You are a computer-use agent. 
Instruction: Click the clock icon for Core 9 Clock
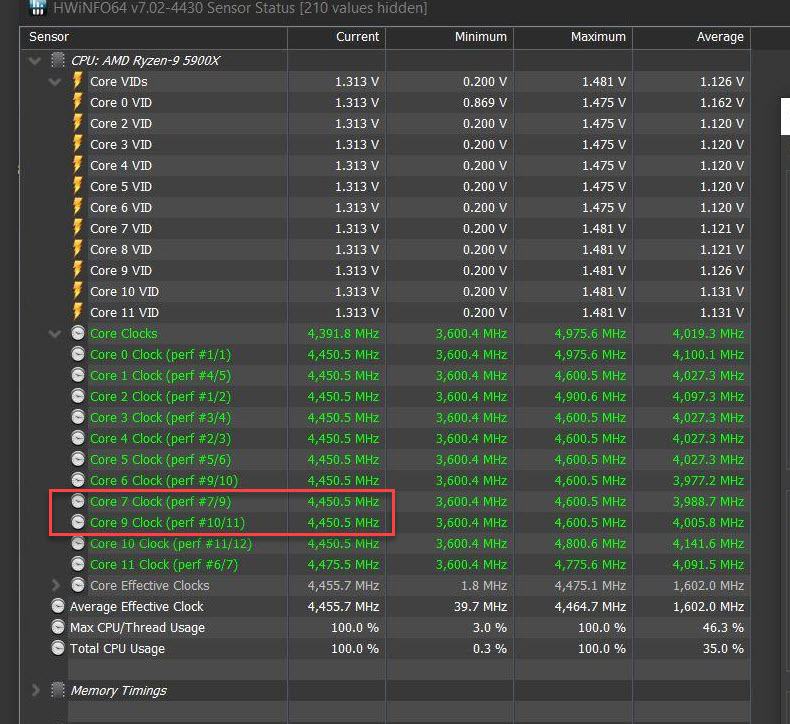click(78, 522)
